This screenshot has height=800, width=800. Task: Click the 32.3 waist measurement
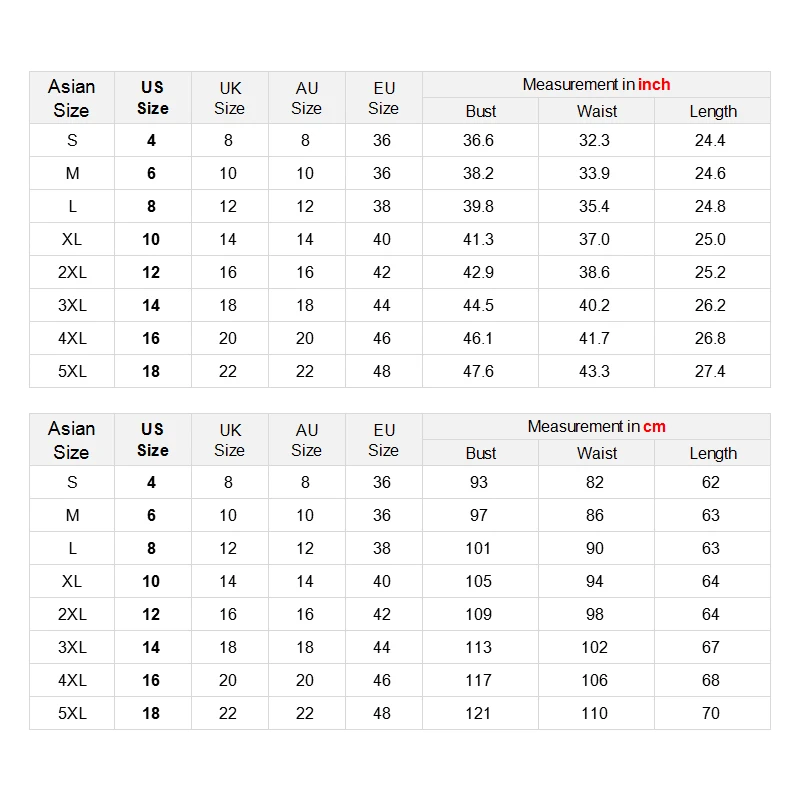pyautogui.click(x=594, y=140)
